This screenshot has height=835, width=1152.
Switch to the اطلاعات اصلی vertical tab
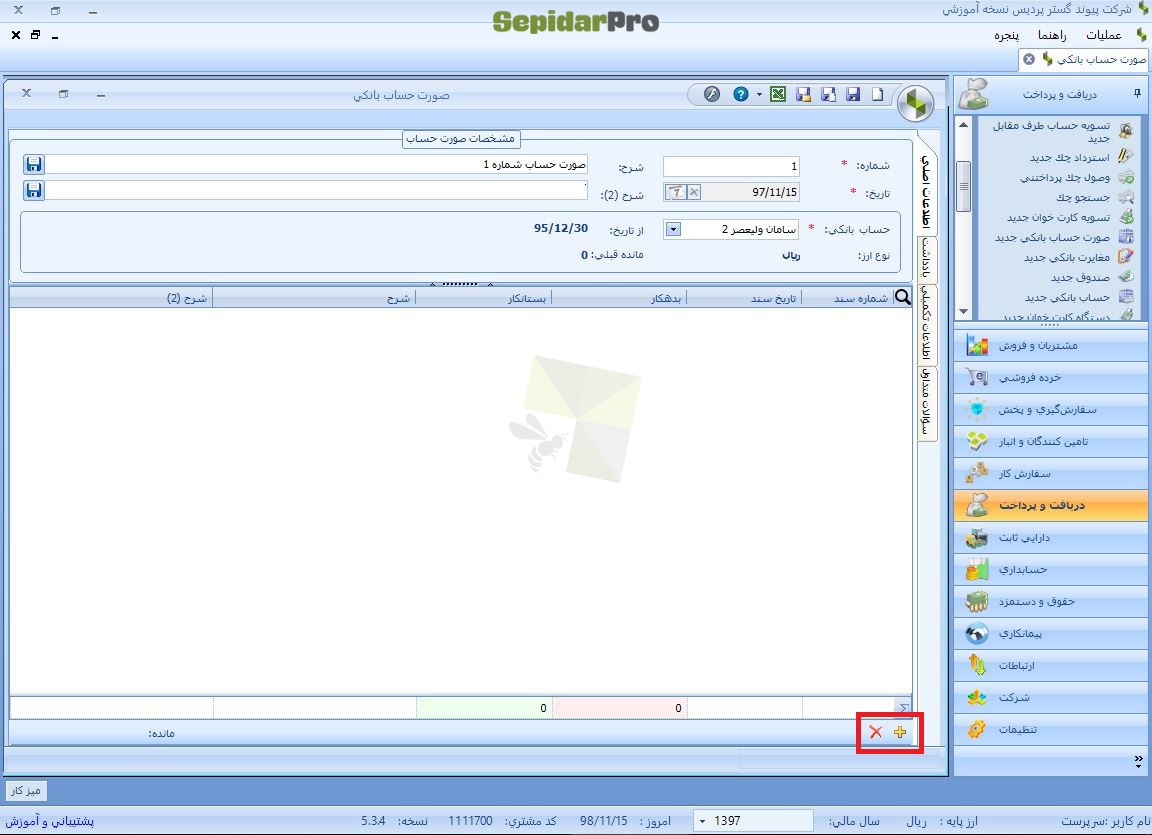pyautogui.click(x=928, y=188)
